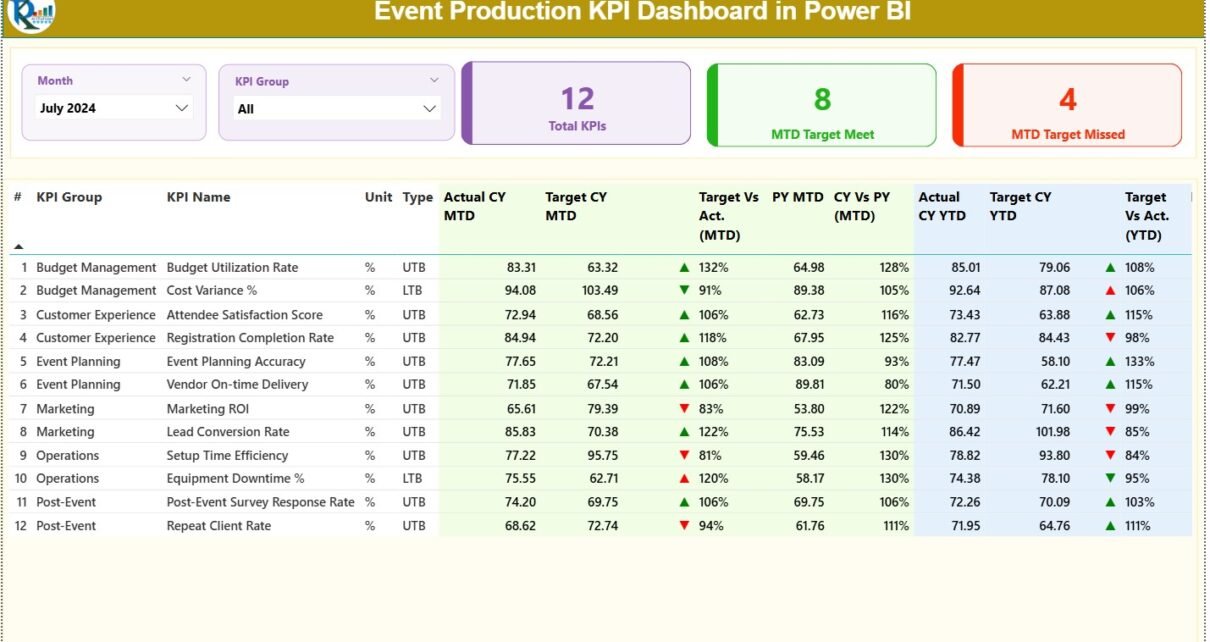This screenshot has height=642, width=1210.
Task: Collapse the Month slicer header chevron
Action: [x=186, y=80]
